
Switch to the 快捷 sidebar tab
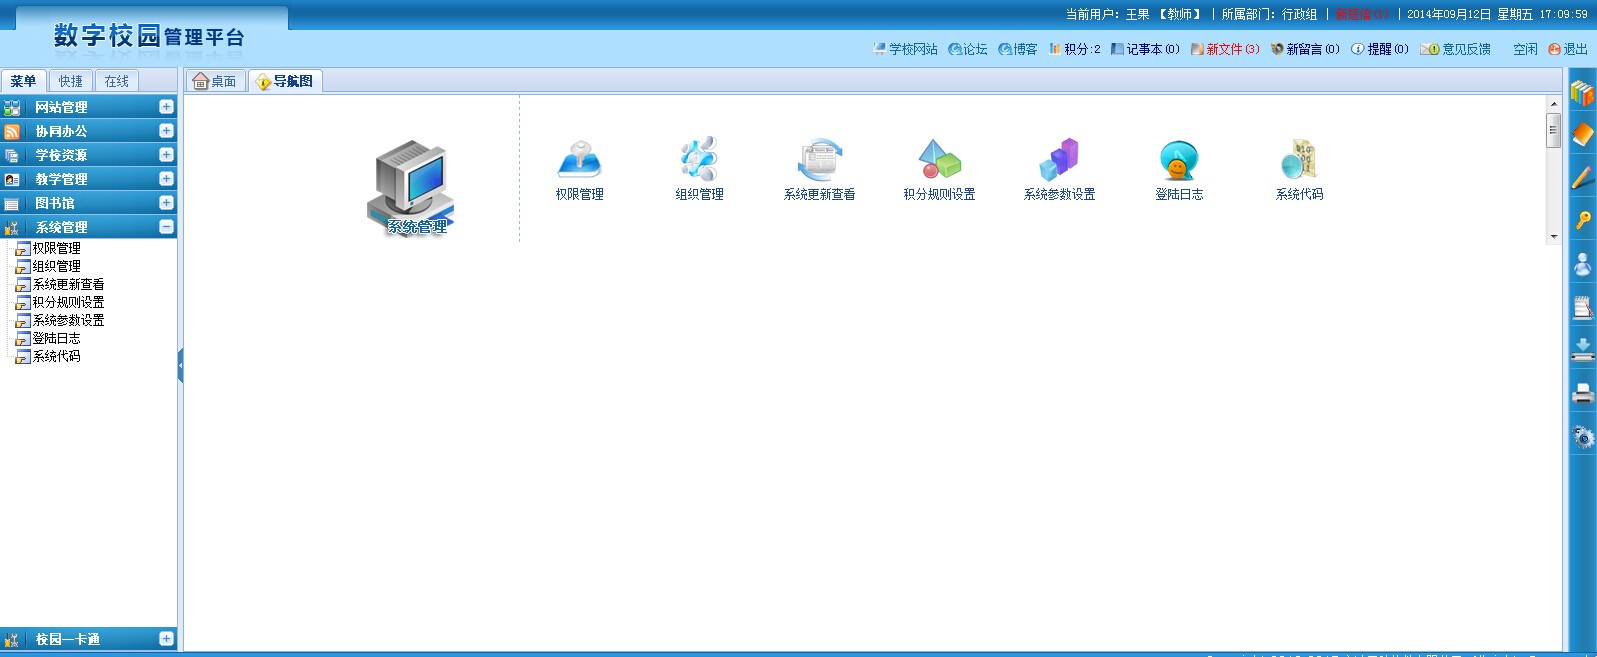tap(71, 82)
